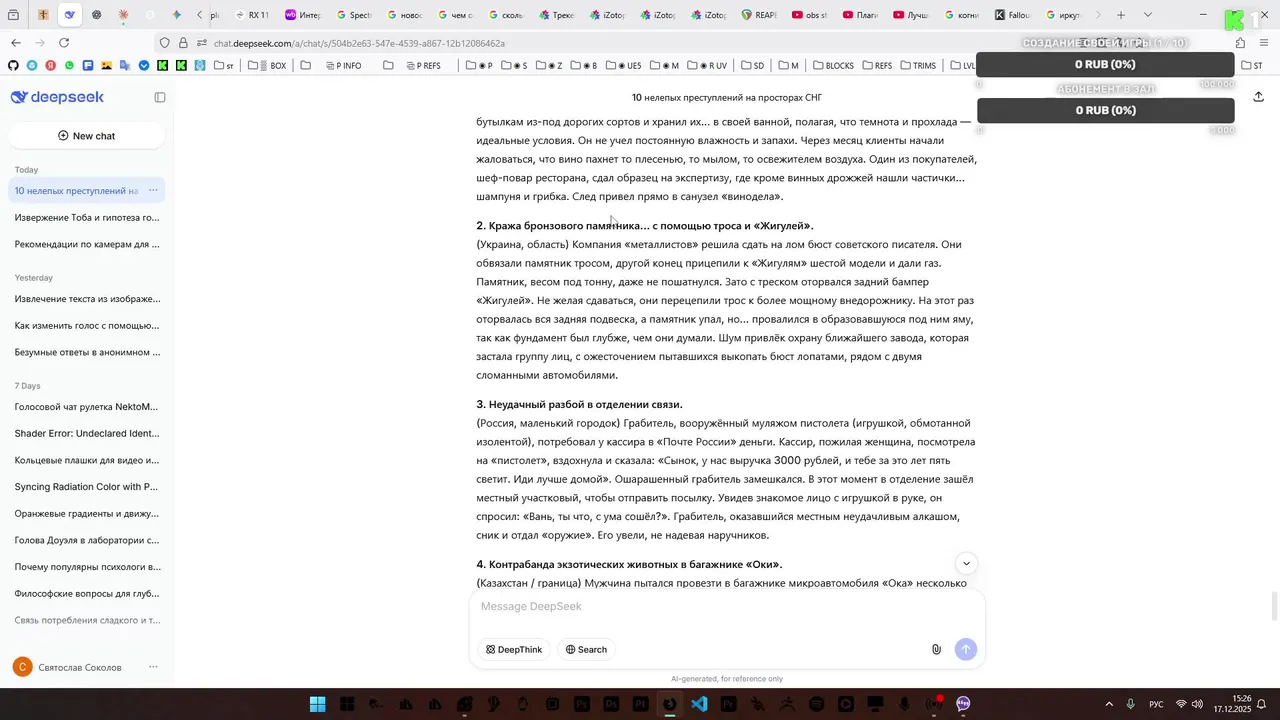Open chat Оранжевые градиенты и движущиеся

pos(87,513)
